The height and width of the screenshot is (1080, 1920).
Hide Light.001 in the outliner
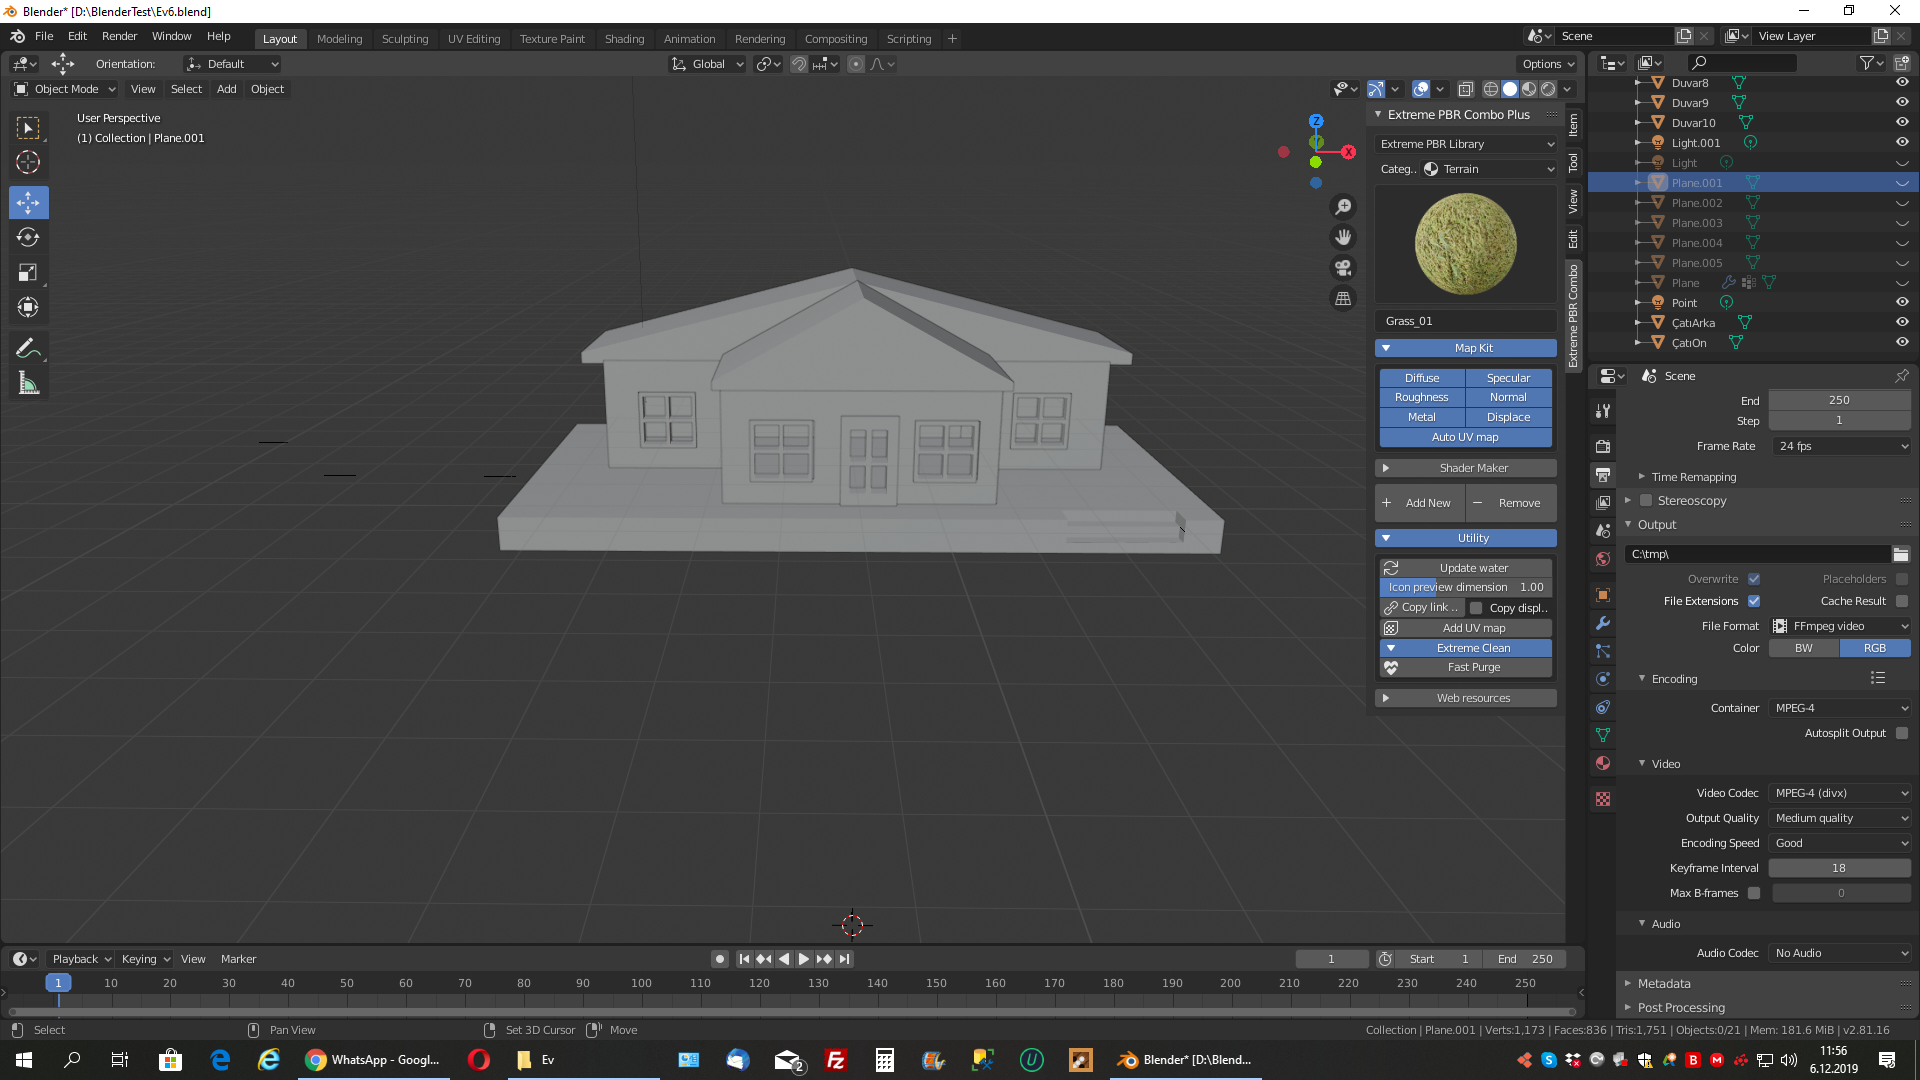tap(1902, 142)
